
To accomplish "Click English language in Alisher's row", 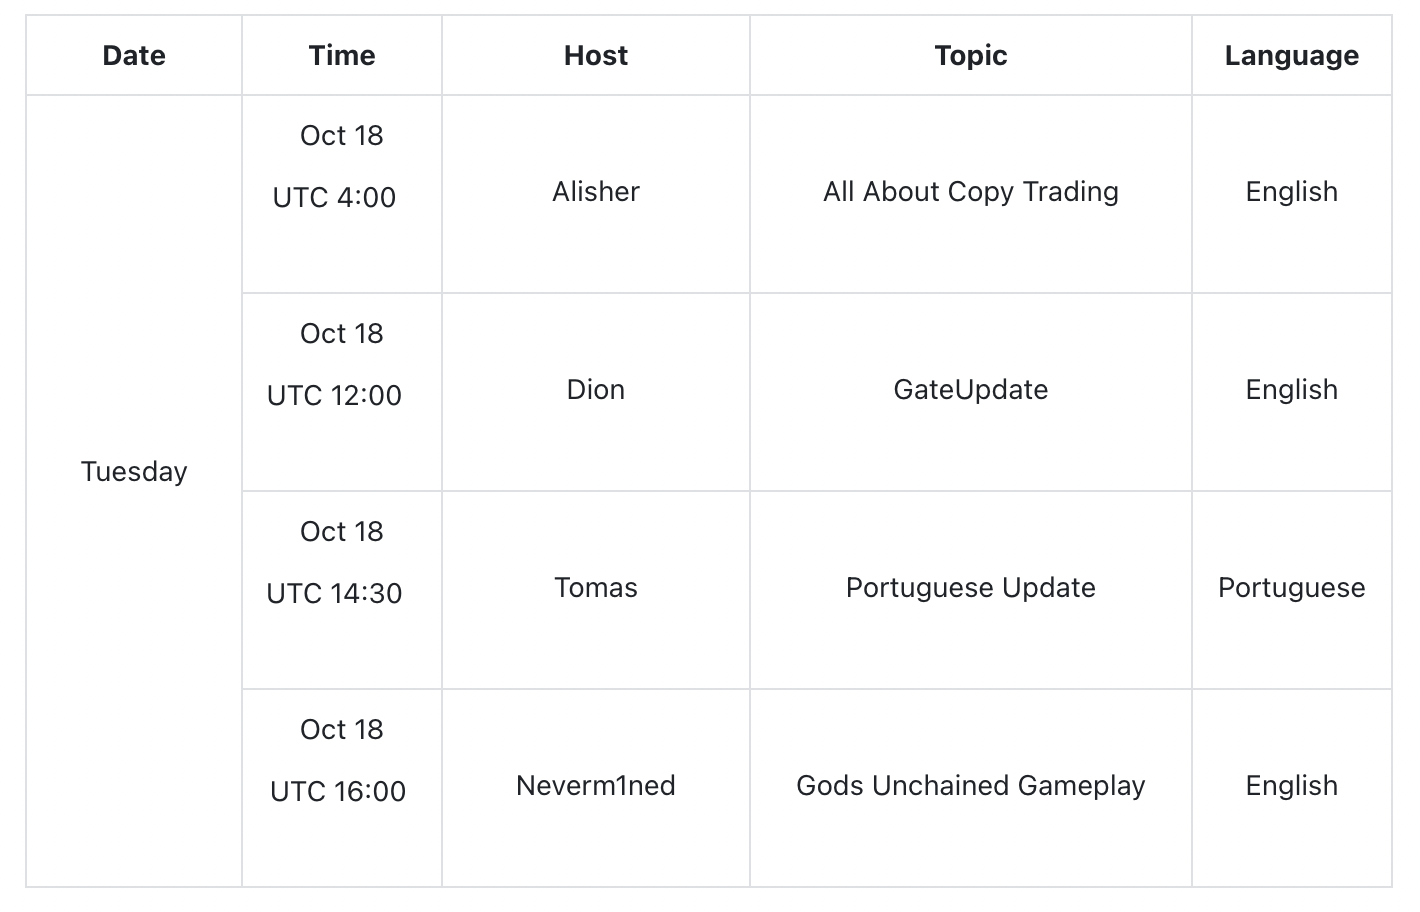I will tap(1291, 192).
